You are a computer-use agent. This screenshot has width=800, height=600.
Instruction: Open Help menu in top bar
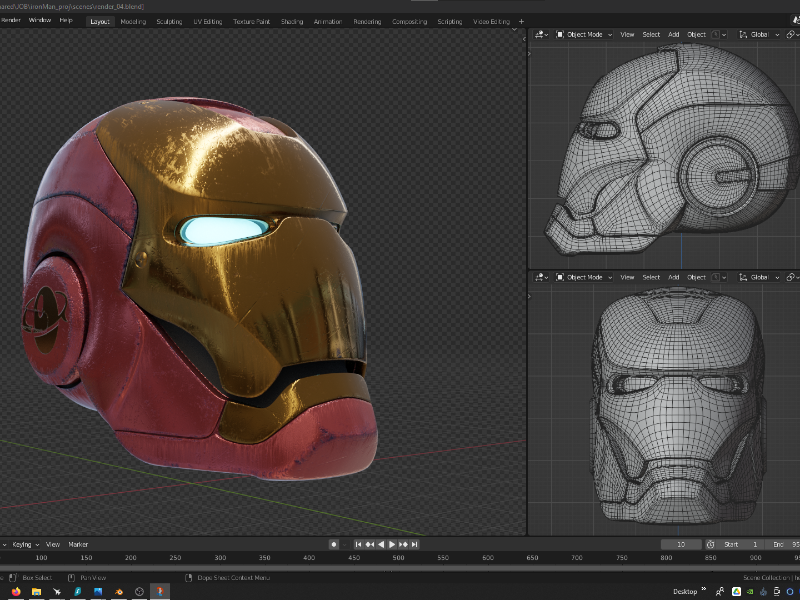point(66,20)
